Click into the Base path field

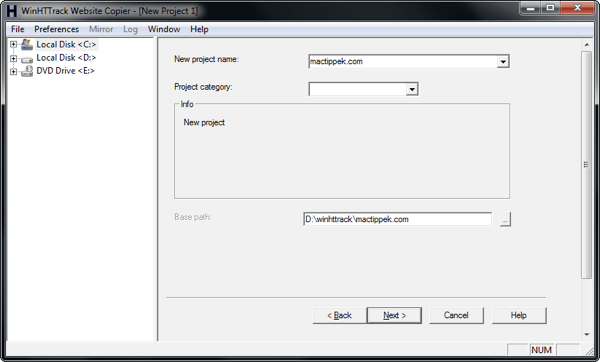398,219
